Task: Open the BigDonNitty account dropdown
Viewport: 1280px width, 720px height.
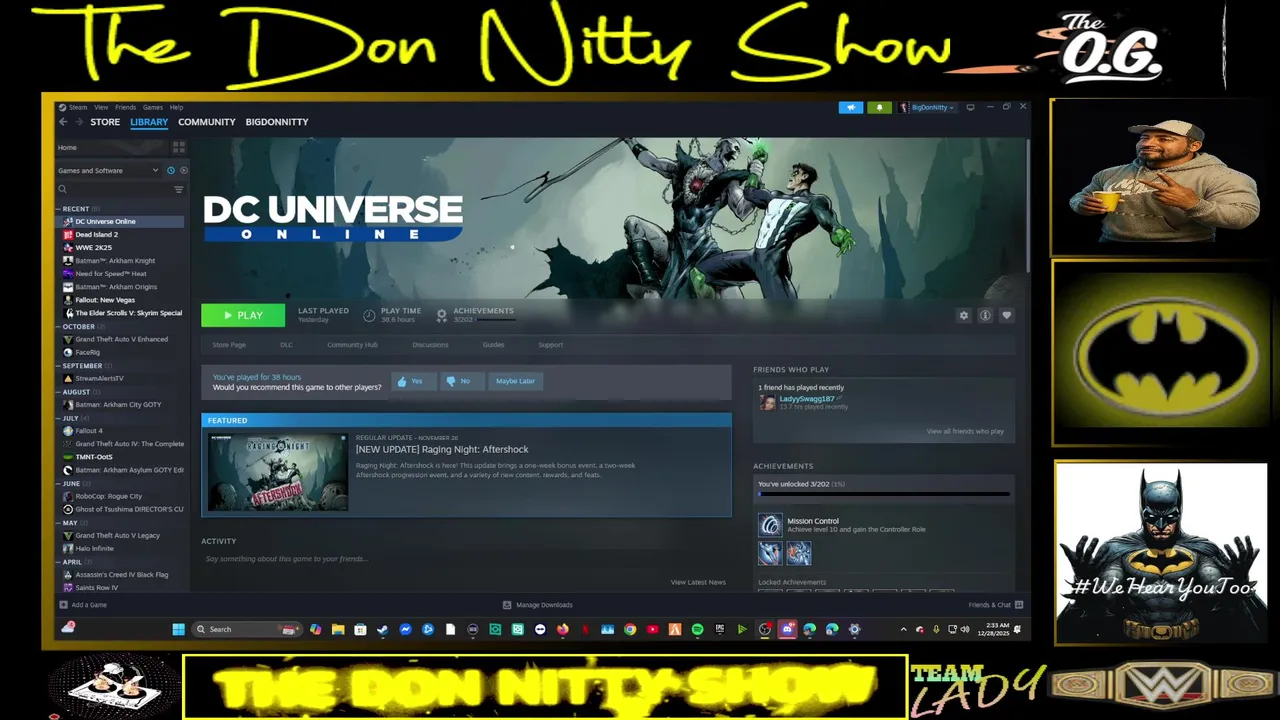Action: point(927,107)
